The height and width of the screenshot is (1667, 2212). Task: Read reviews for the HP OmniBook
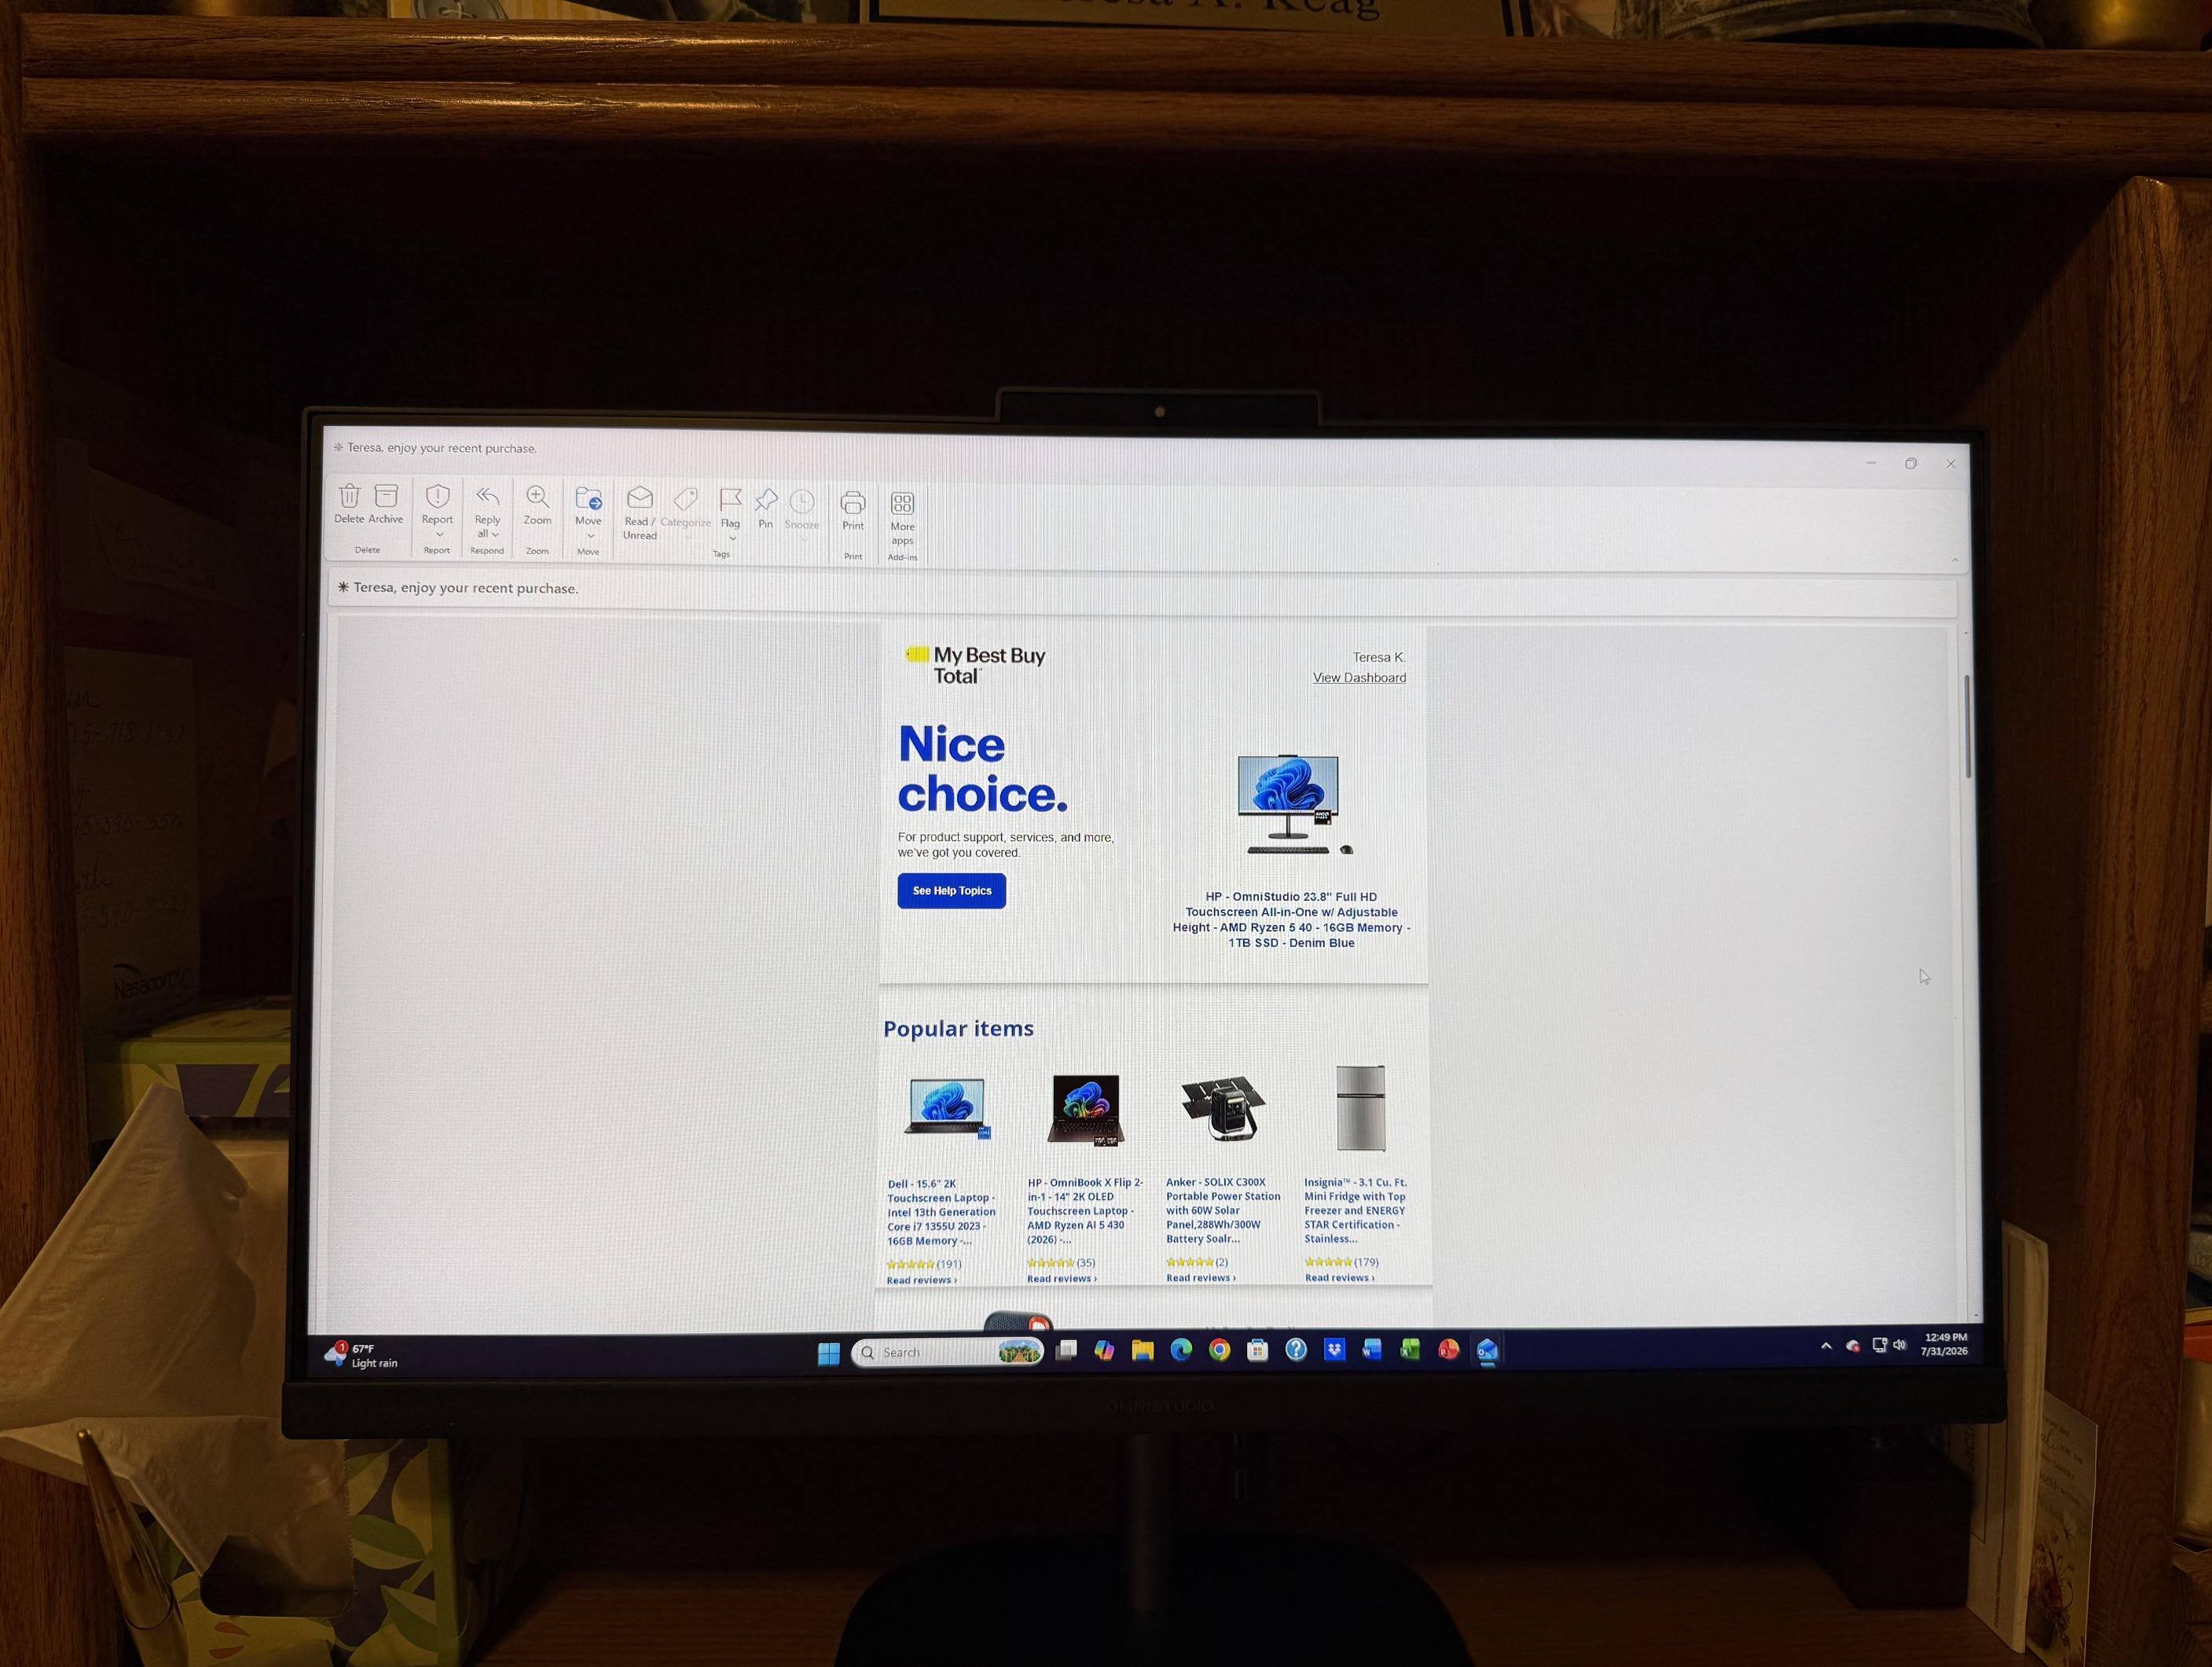(1061, 1279)
